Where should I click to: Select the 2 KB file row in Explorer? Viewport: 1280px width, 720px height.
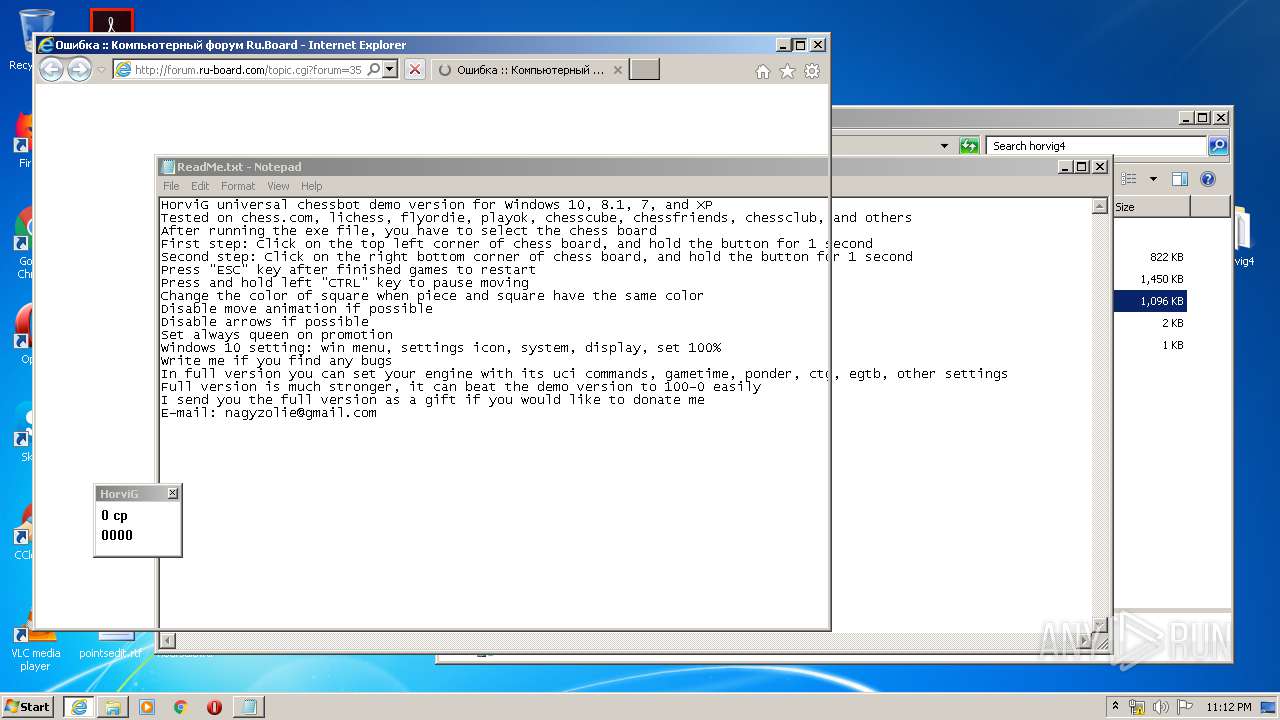[1150, 323]
